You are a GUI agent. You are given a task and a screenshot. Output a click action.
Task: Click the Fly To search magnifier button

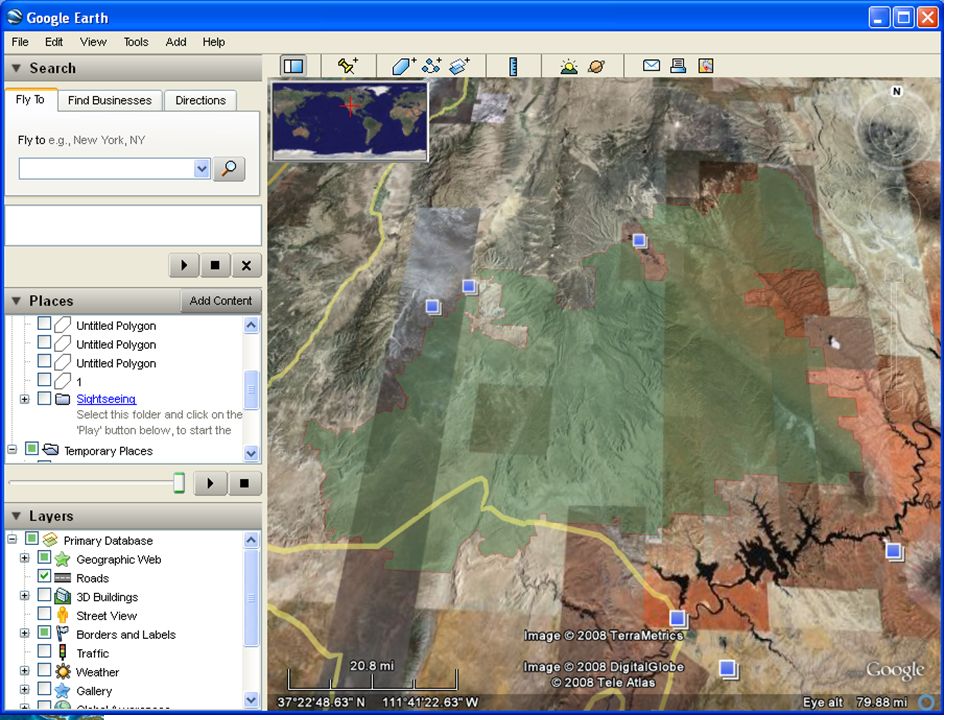pos(229,168)
